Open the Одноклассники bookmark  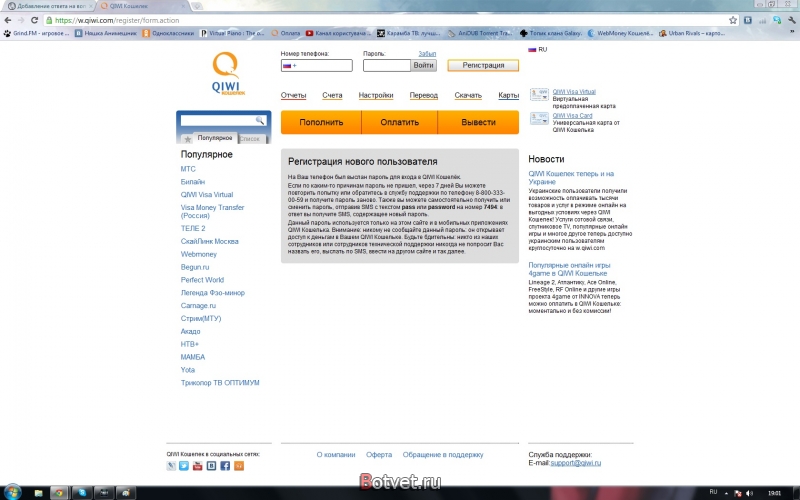point(168,33)
